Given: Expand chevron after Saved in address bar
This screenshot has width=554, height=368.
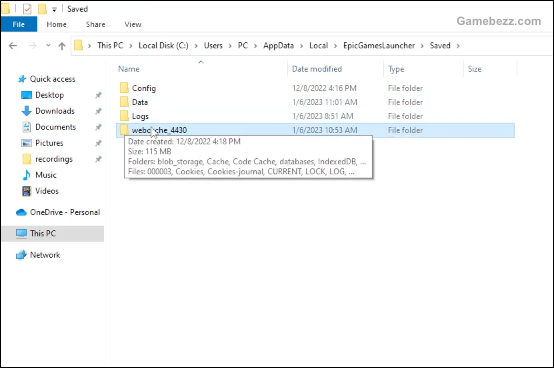Looking at the screenshot, I should pos(458,46).
